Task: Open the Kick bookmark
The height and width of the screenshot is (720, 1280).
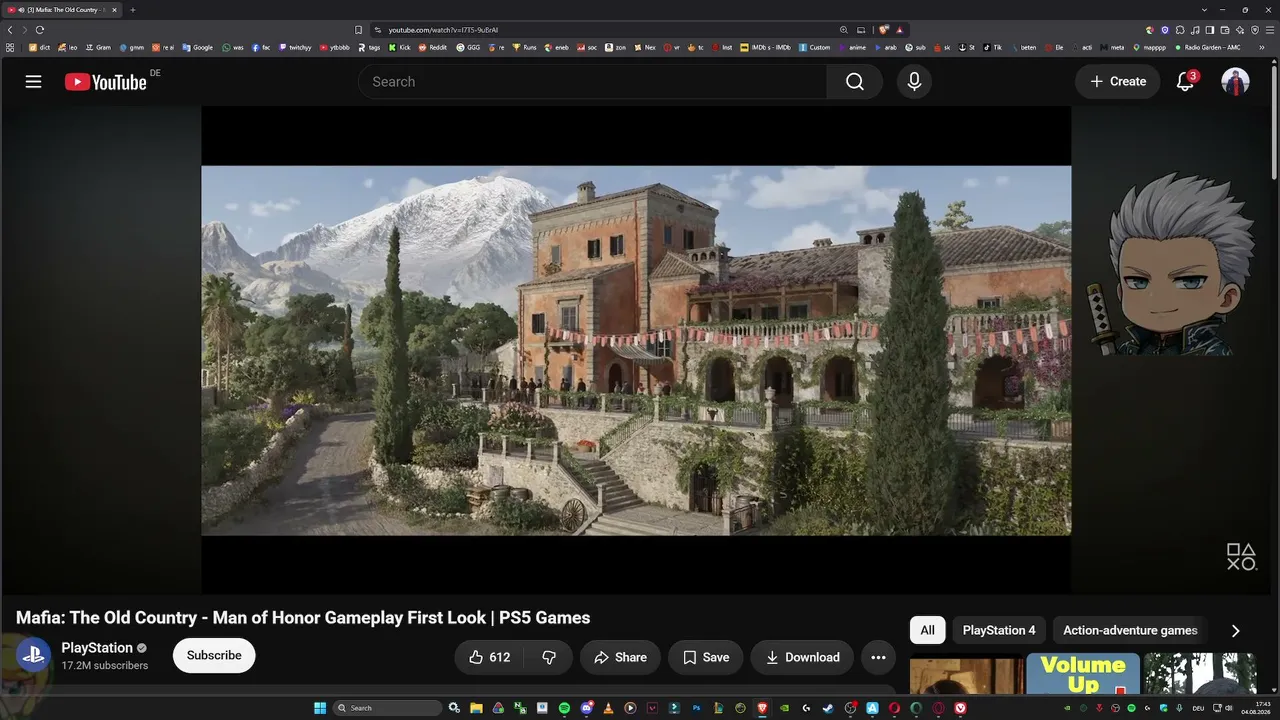Action: pyautogui.click(x=399, y=47)
